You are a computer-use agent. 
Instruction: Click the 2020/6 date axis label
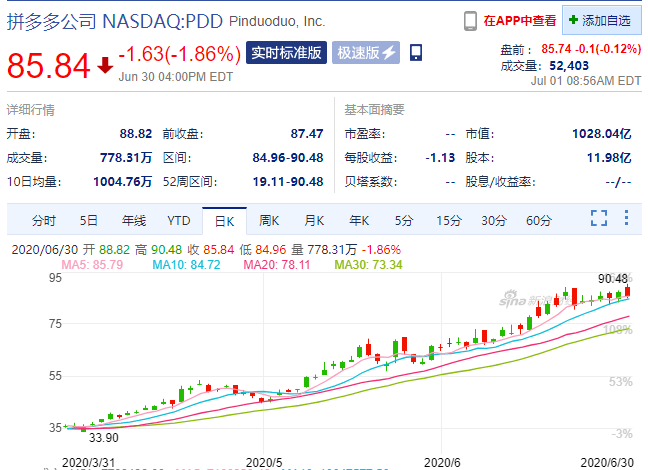pos(442,463)
